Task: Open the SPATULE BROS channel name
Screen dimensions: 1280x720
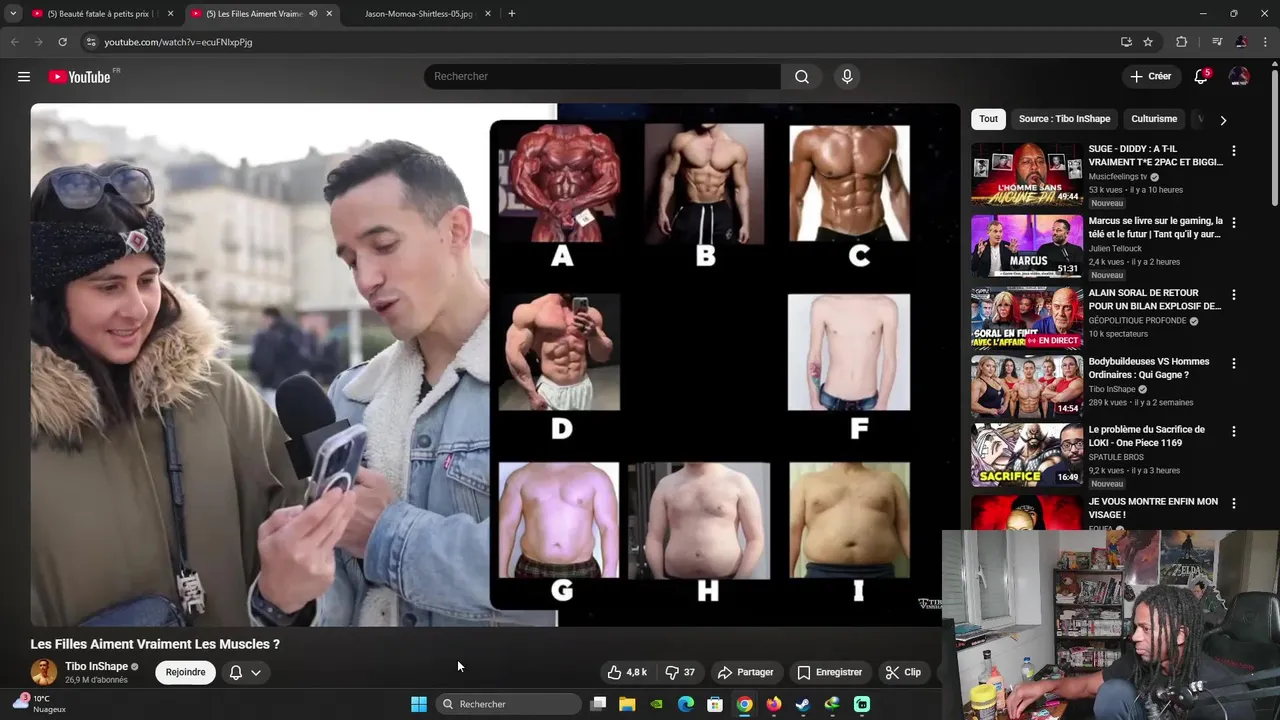Action: coord(1116,457)
